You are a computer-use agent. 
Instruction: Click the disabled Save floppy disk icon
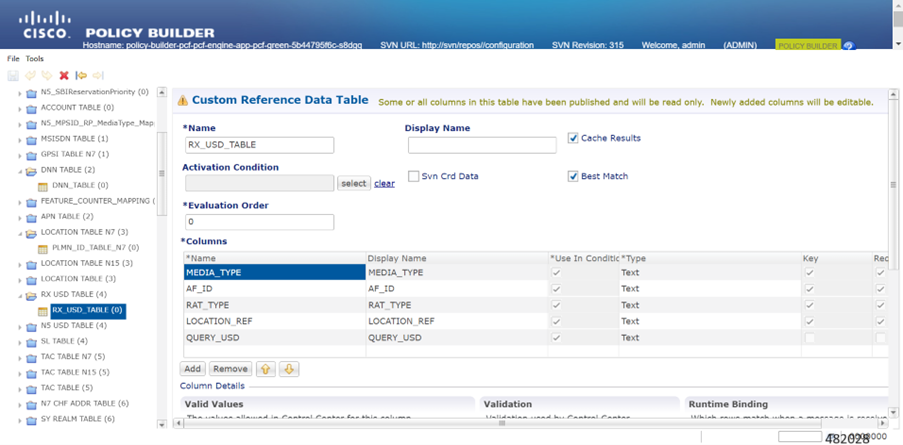pyautogui.click(x=13, y=75)
